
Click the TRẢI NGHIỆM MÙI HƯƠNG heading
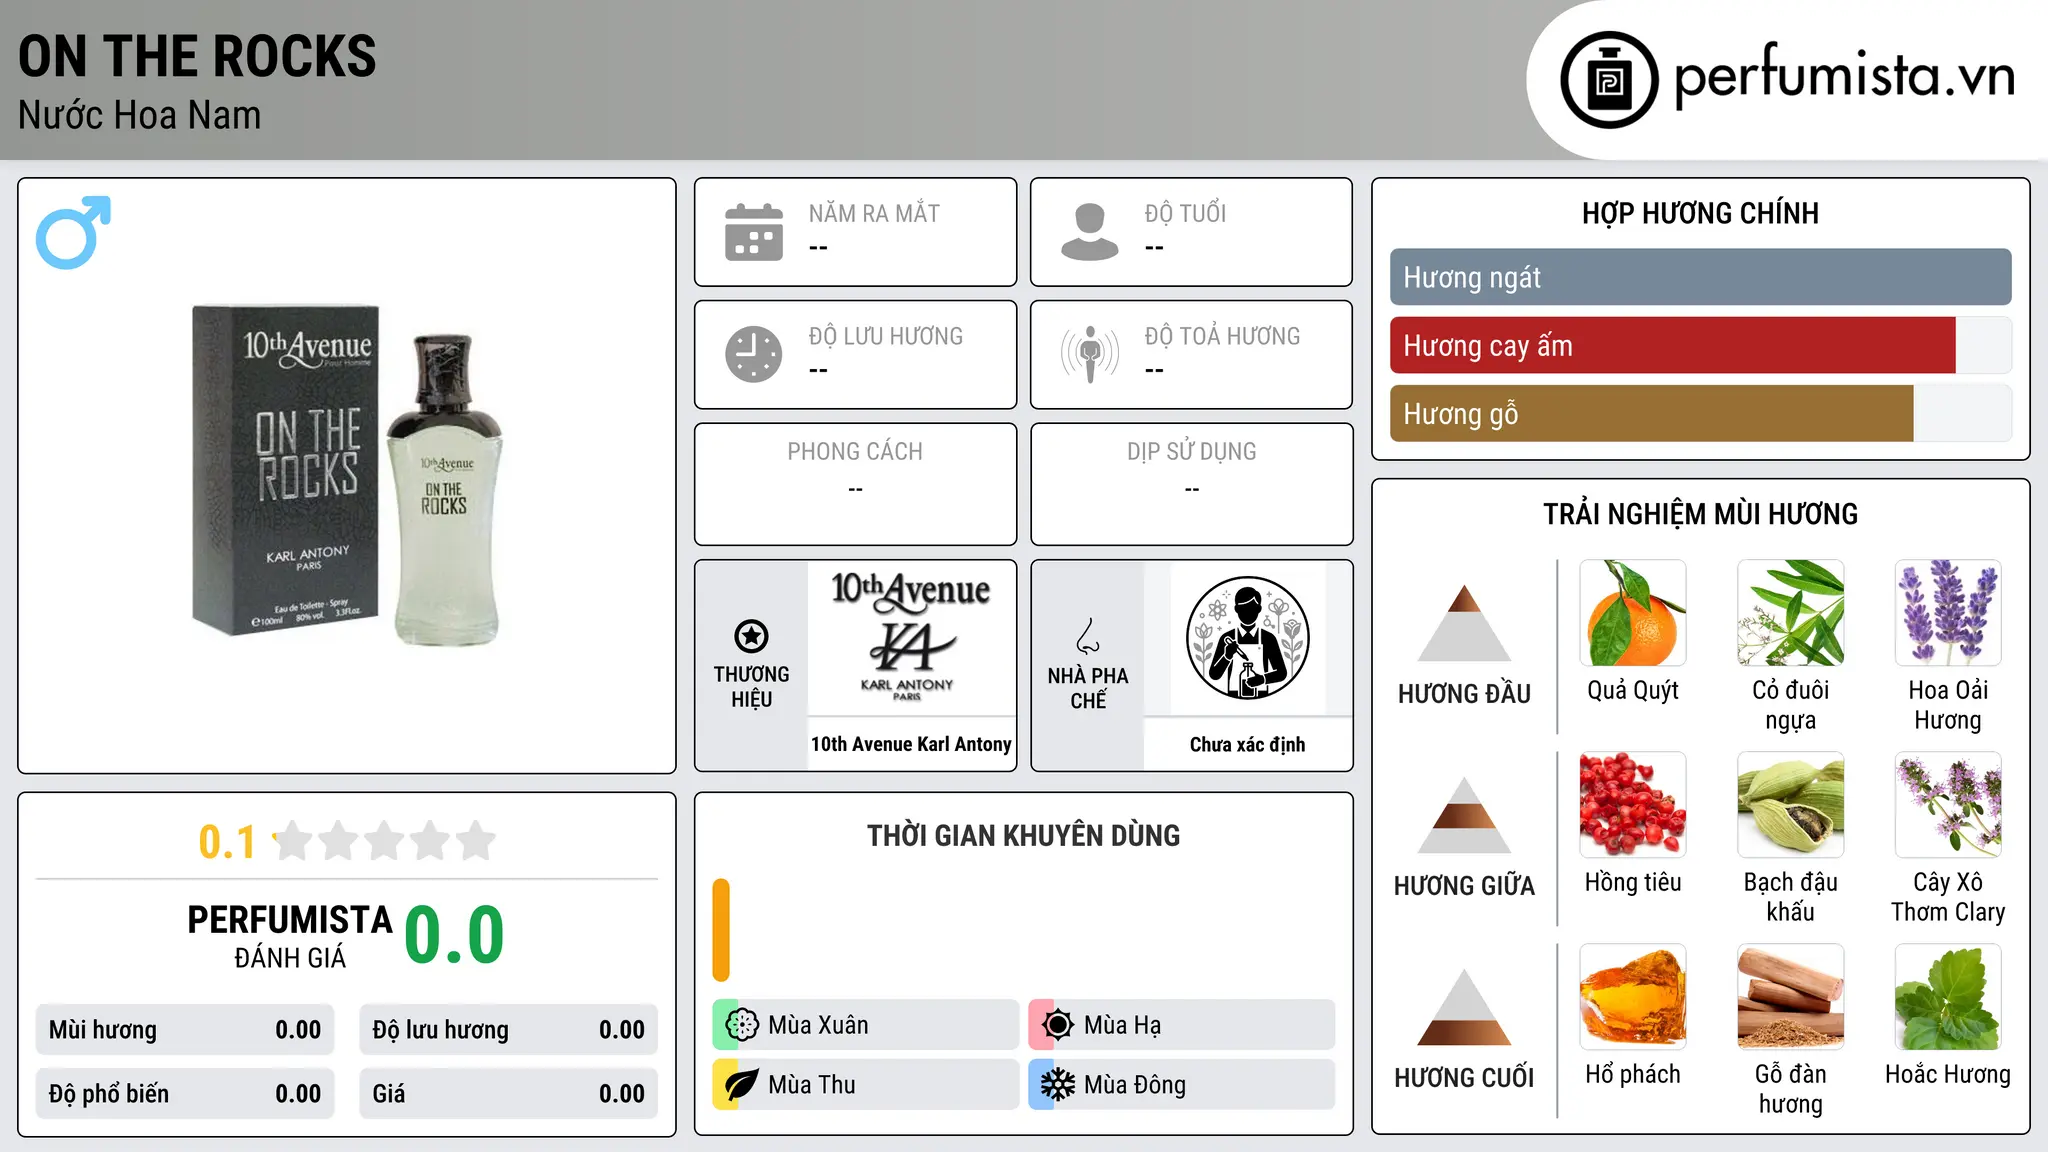pyautogui.click(x=1700, y=514)
